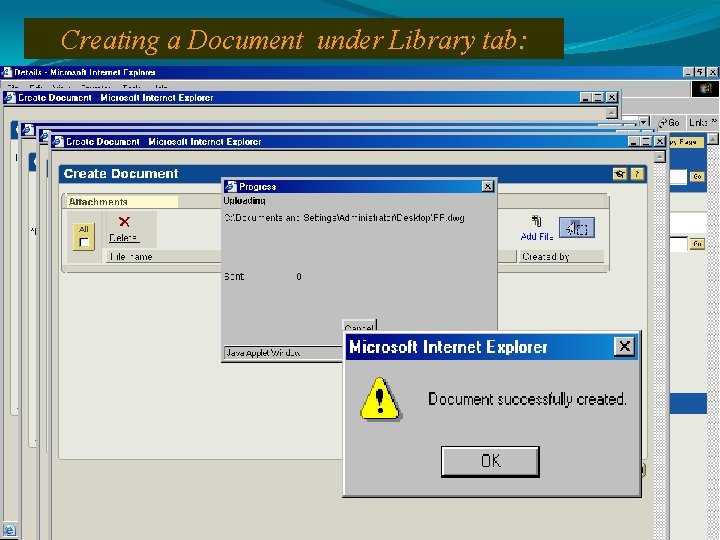Restore down the Details Internet Explorer window
Viewport: 720px width, 540px height.
click(x=700, y=72)
